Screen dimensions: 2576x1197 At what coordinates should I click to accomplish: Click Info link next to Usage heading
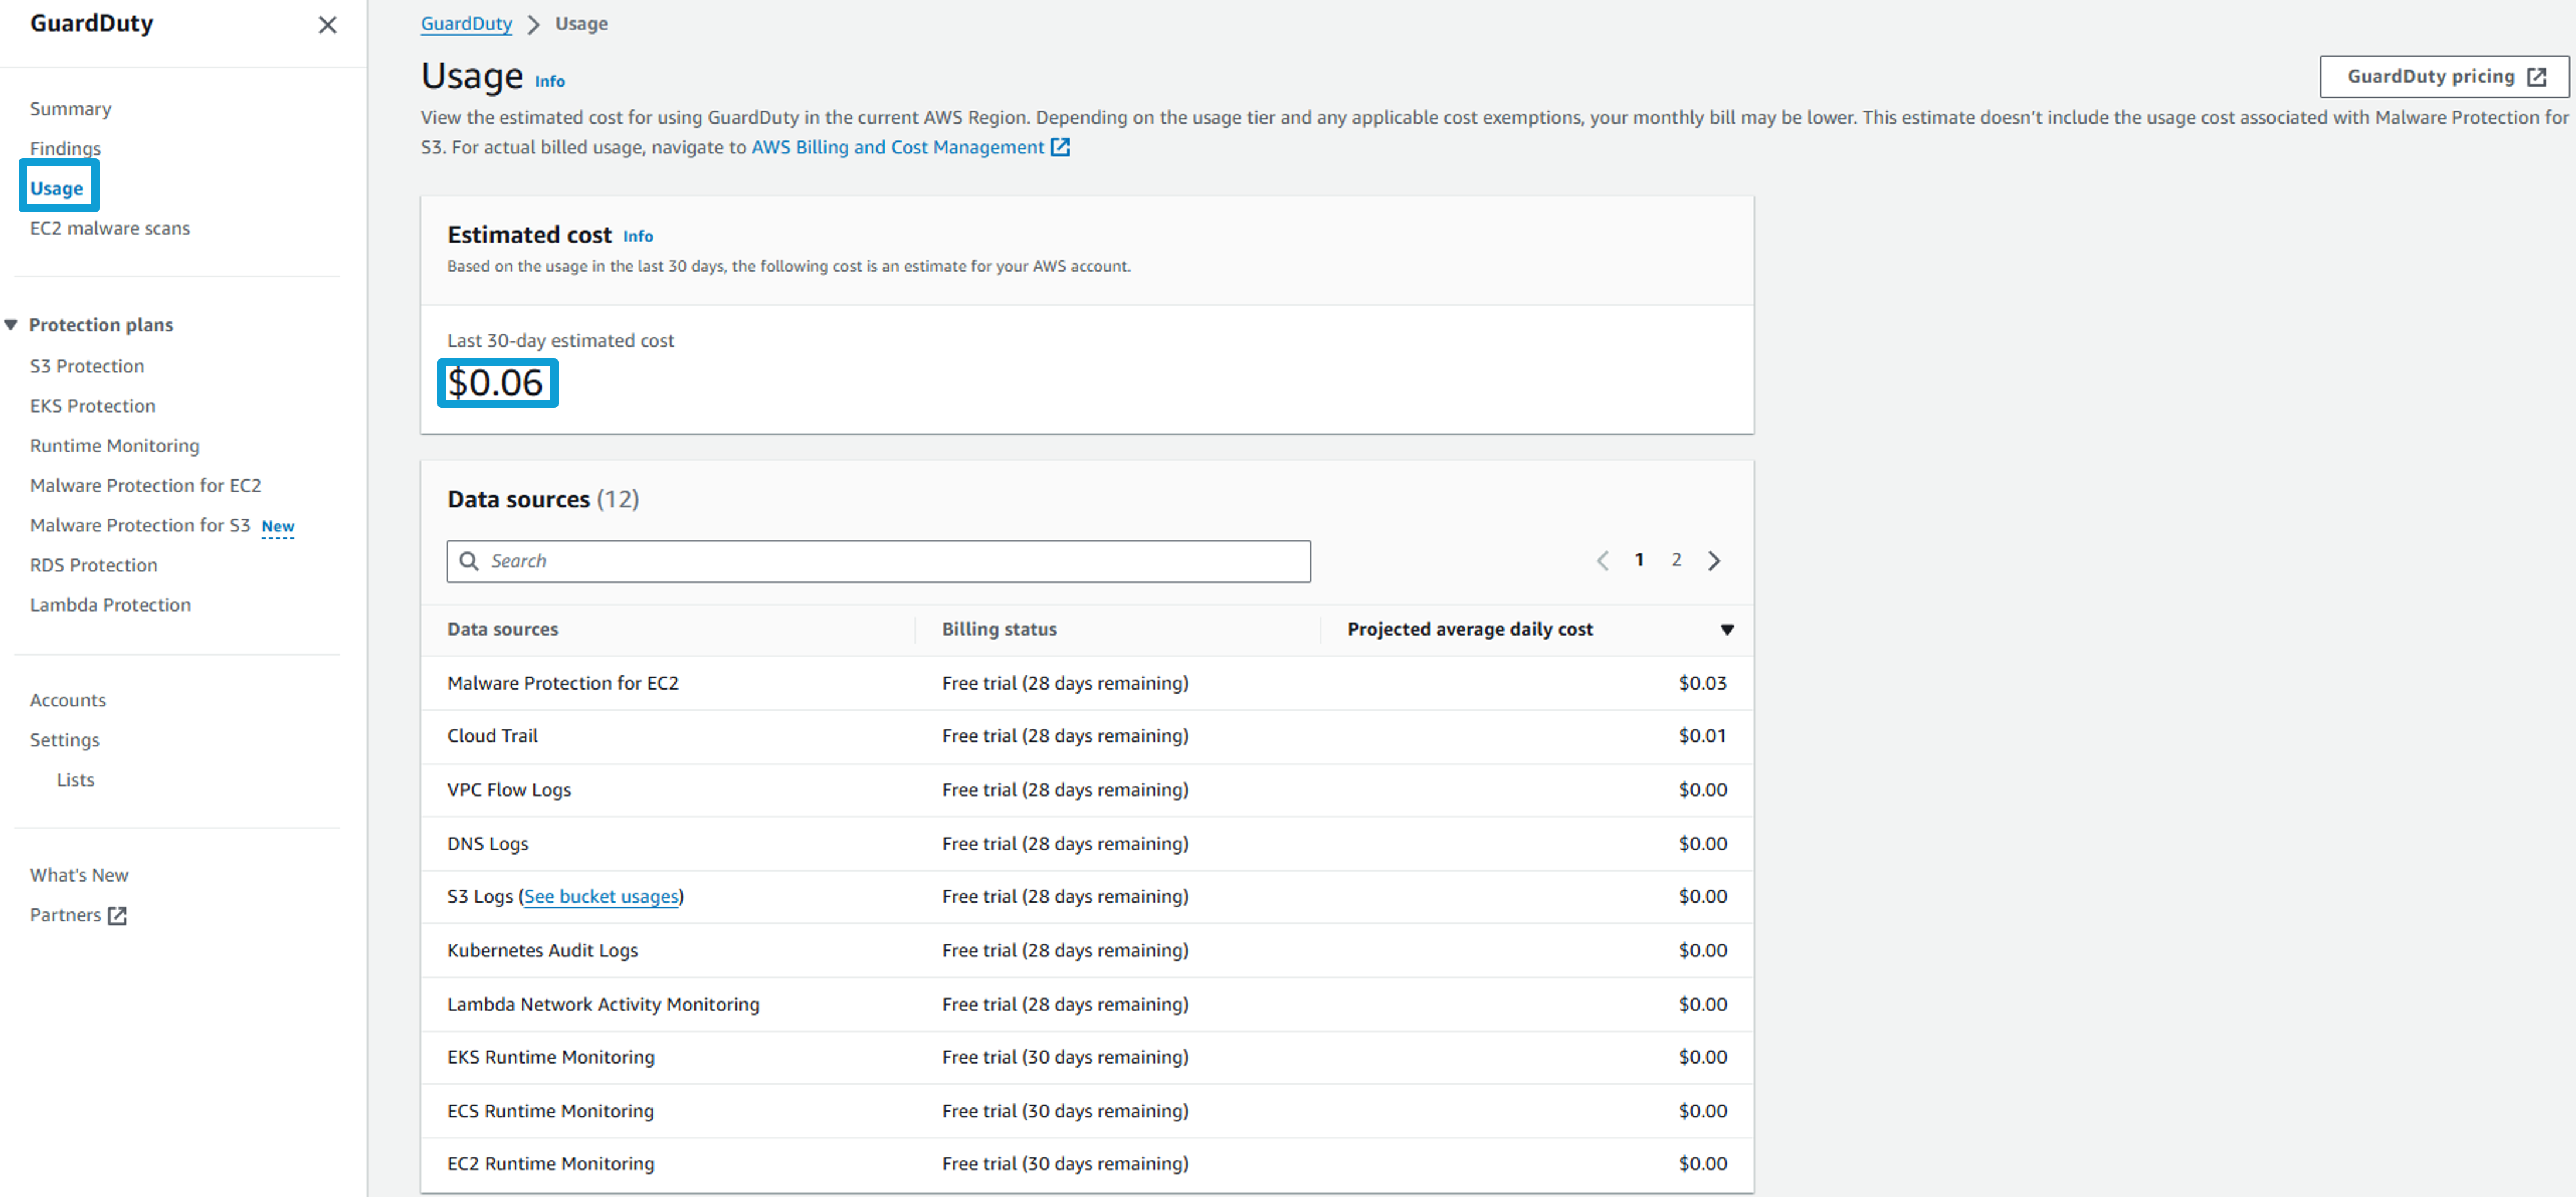click(550, 82)
